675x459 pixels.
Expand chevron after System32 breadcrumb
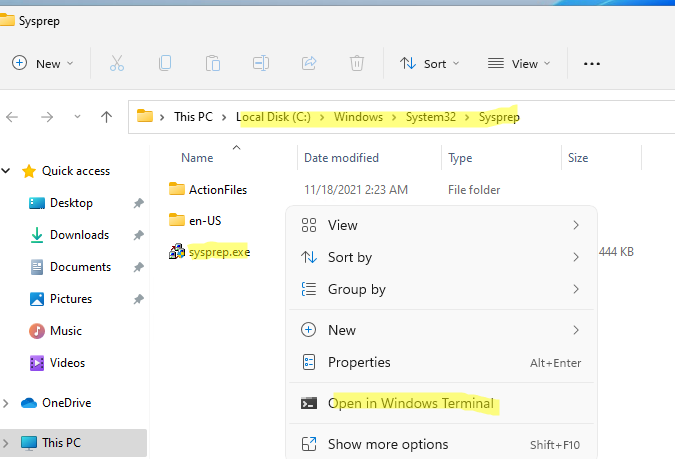coord(467,117)
